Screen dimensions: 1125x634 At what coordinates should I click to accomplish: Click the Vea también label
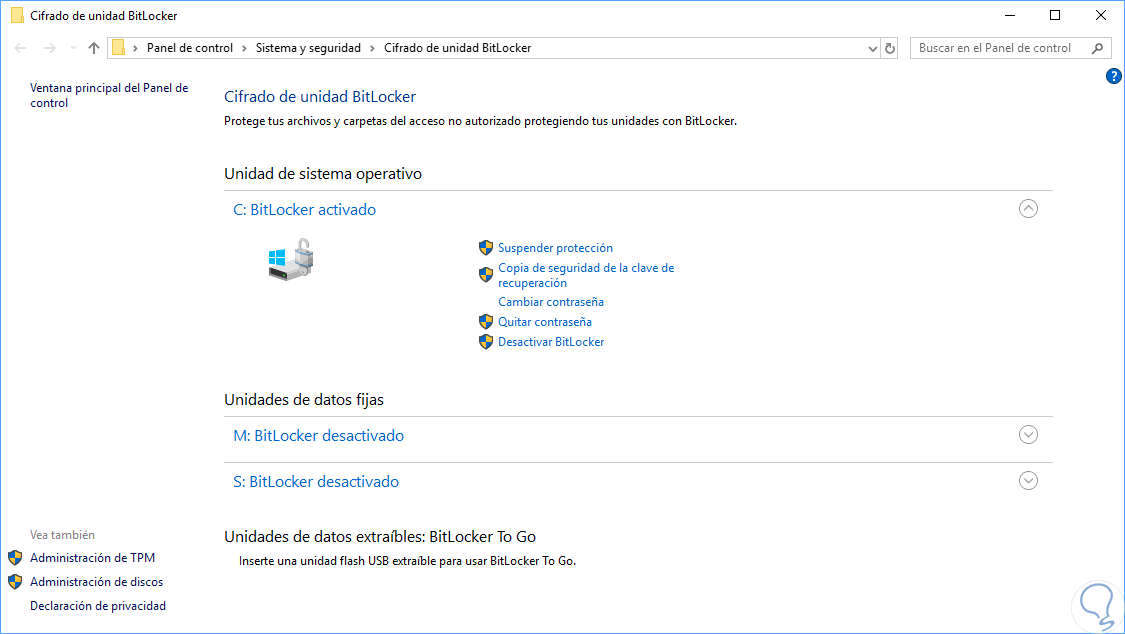(62, 535)
